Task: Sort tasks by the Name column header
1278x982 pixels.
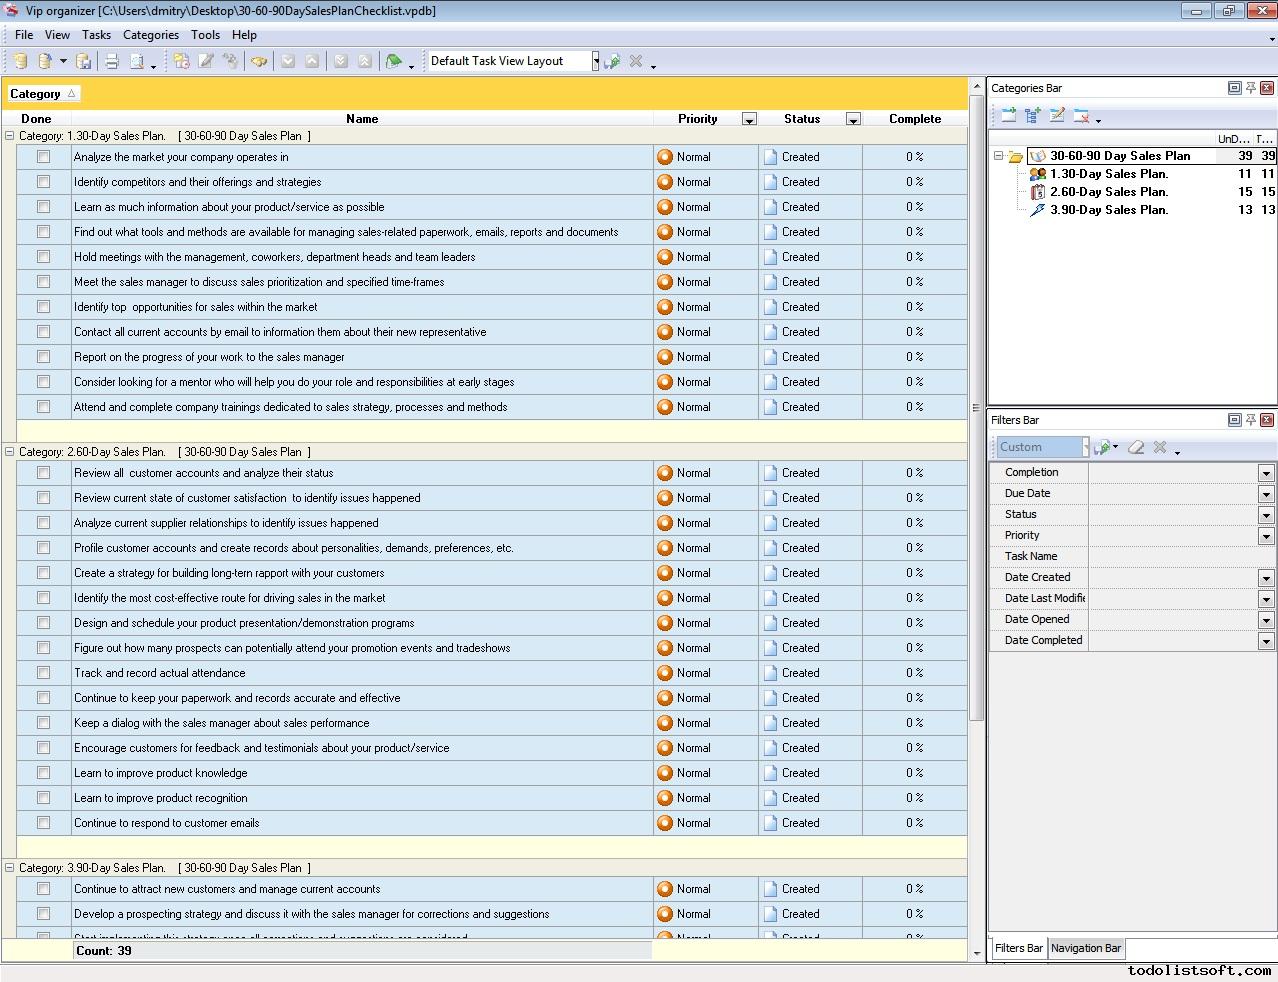Action: 361,119
